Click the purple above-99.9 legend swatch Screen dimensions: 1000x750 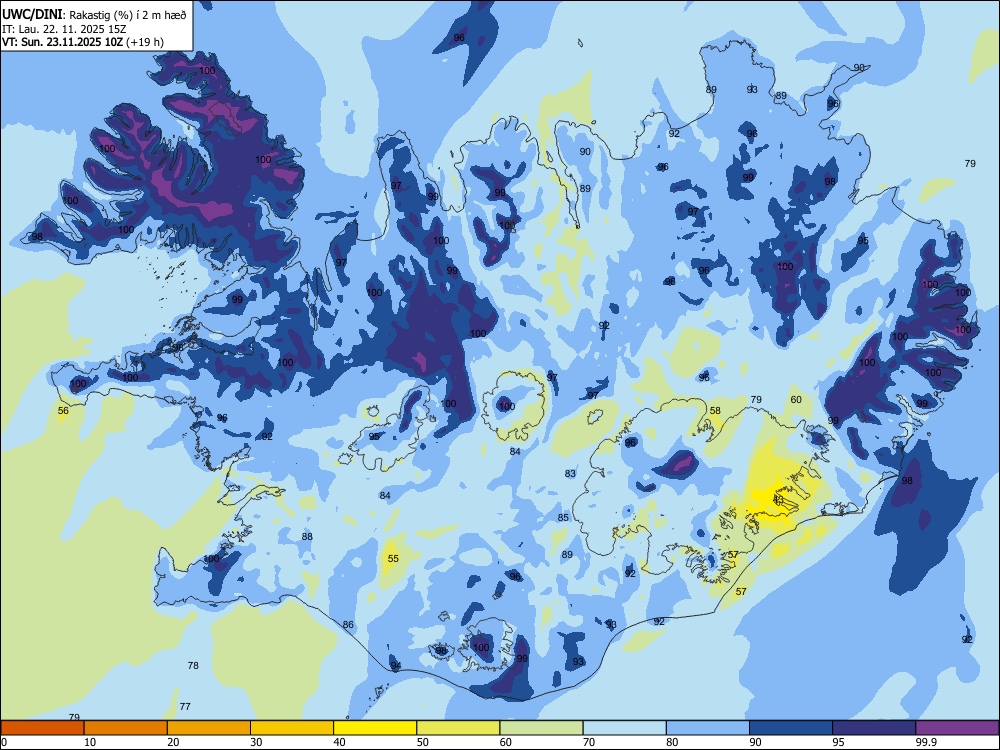[x=957, y=728]
